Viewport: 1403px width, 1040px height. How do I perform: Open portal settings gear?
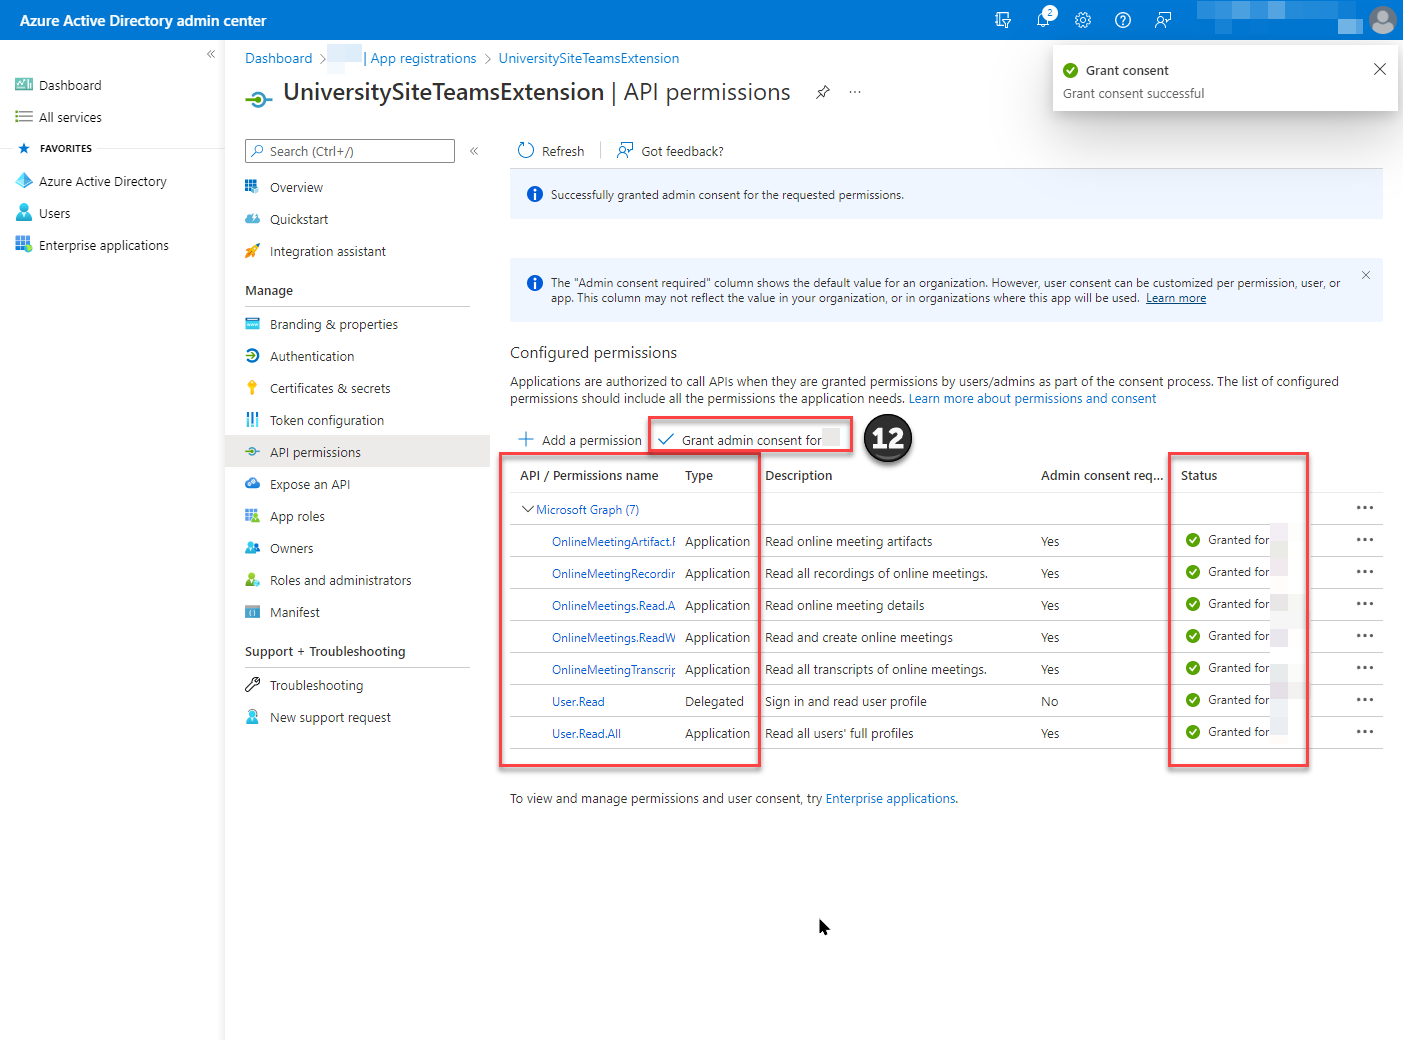[x=1083, y=20]
